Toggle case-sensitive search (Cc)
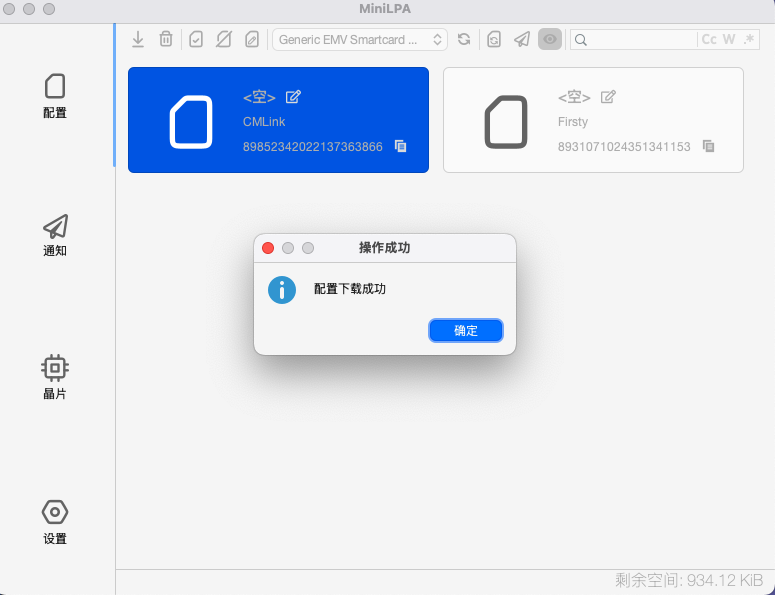 [709, 39]
